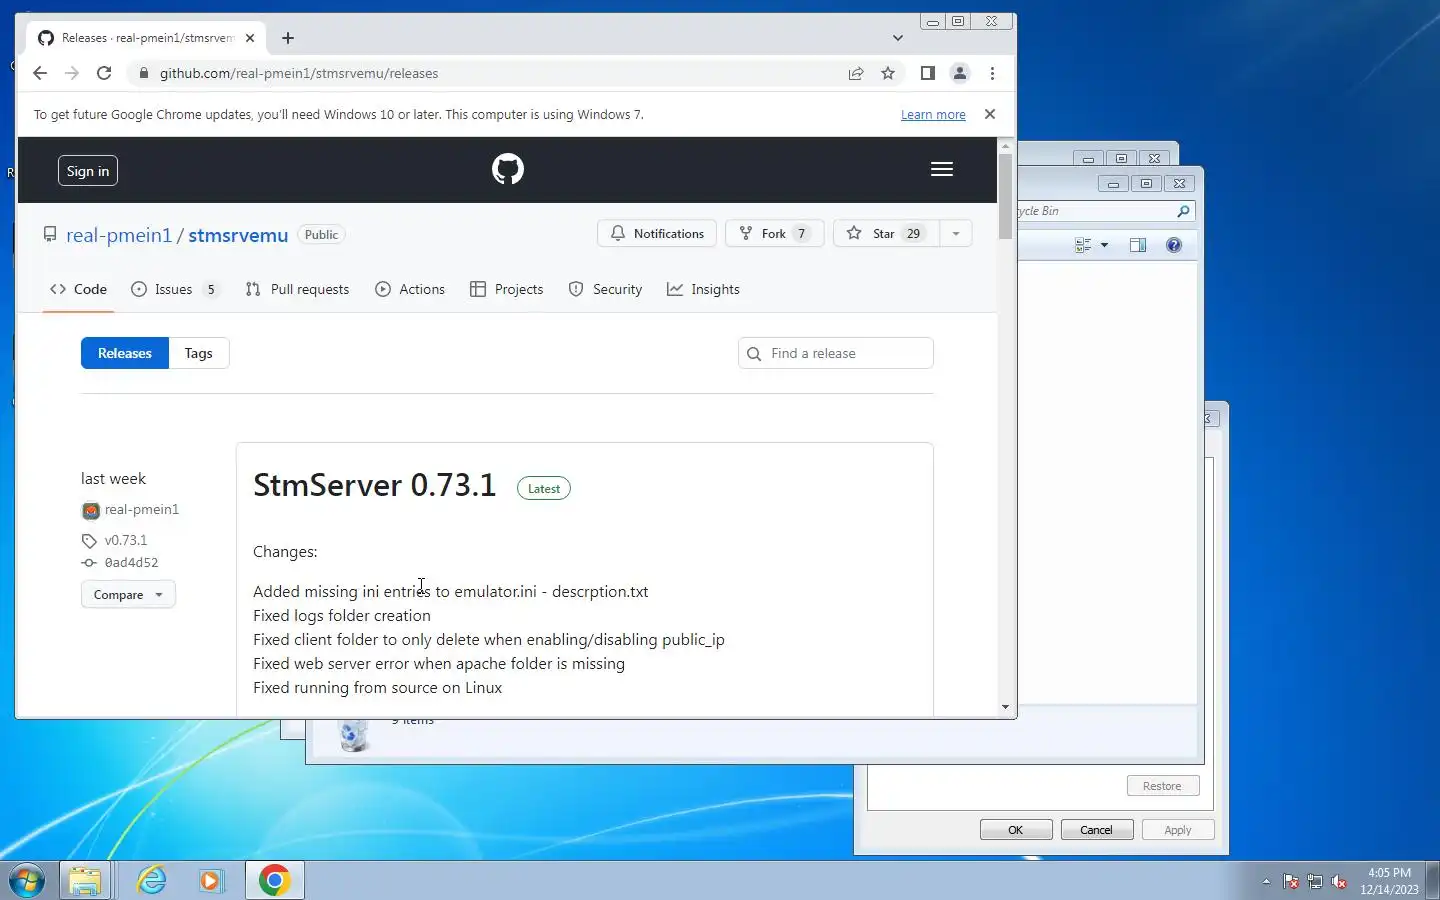Image resolution: width=1440 pixels, height=900 pixels.
Task: Expand the star lists dropdown arrow
Action: pos(956,233)
